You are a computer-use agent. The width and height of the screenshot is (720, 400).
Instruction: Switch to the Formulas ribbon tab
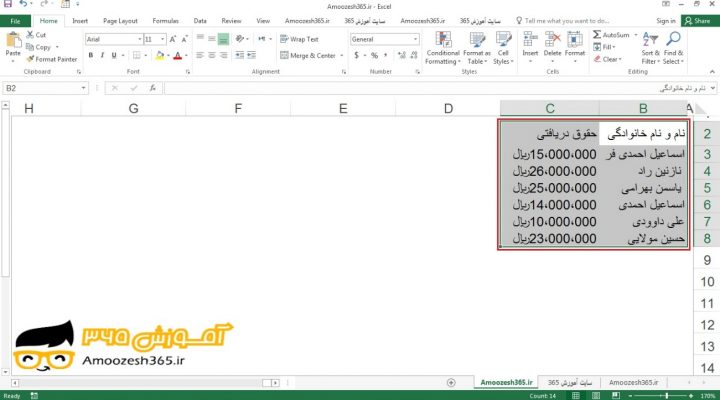pyautogui.click(x=165, y=21)
